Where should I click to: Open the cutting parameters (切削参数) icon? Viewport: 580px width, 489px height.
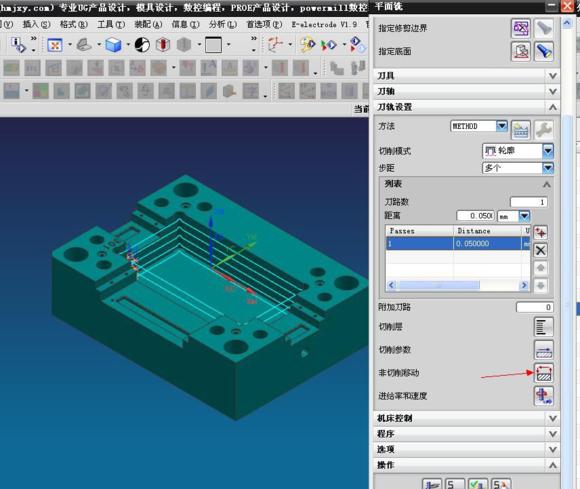click(544, 350)
